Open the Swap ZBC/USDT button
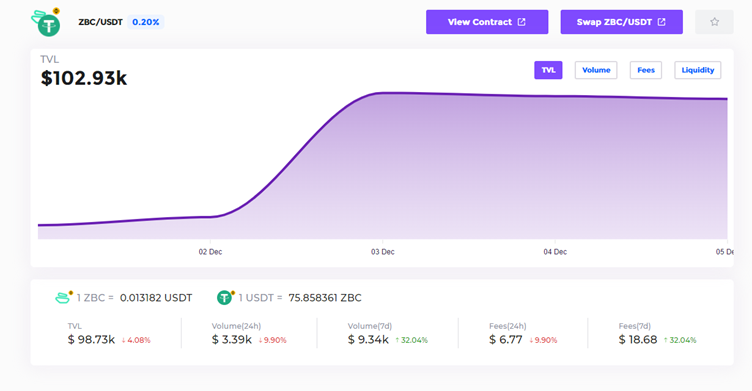 (x=622, y=22)
